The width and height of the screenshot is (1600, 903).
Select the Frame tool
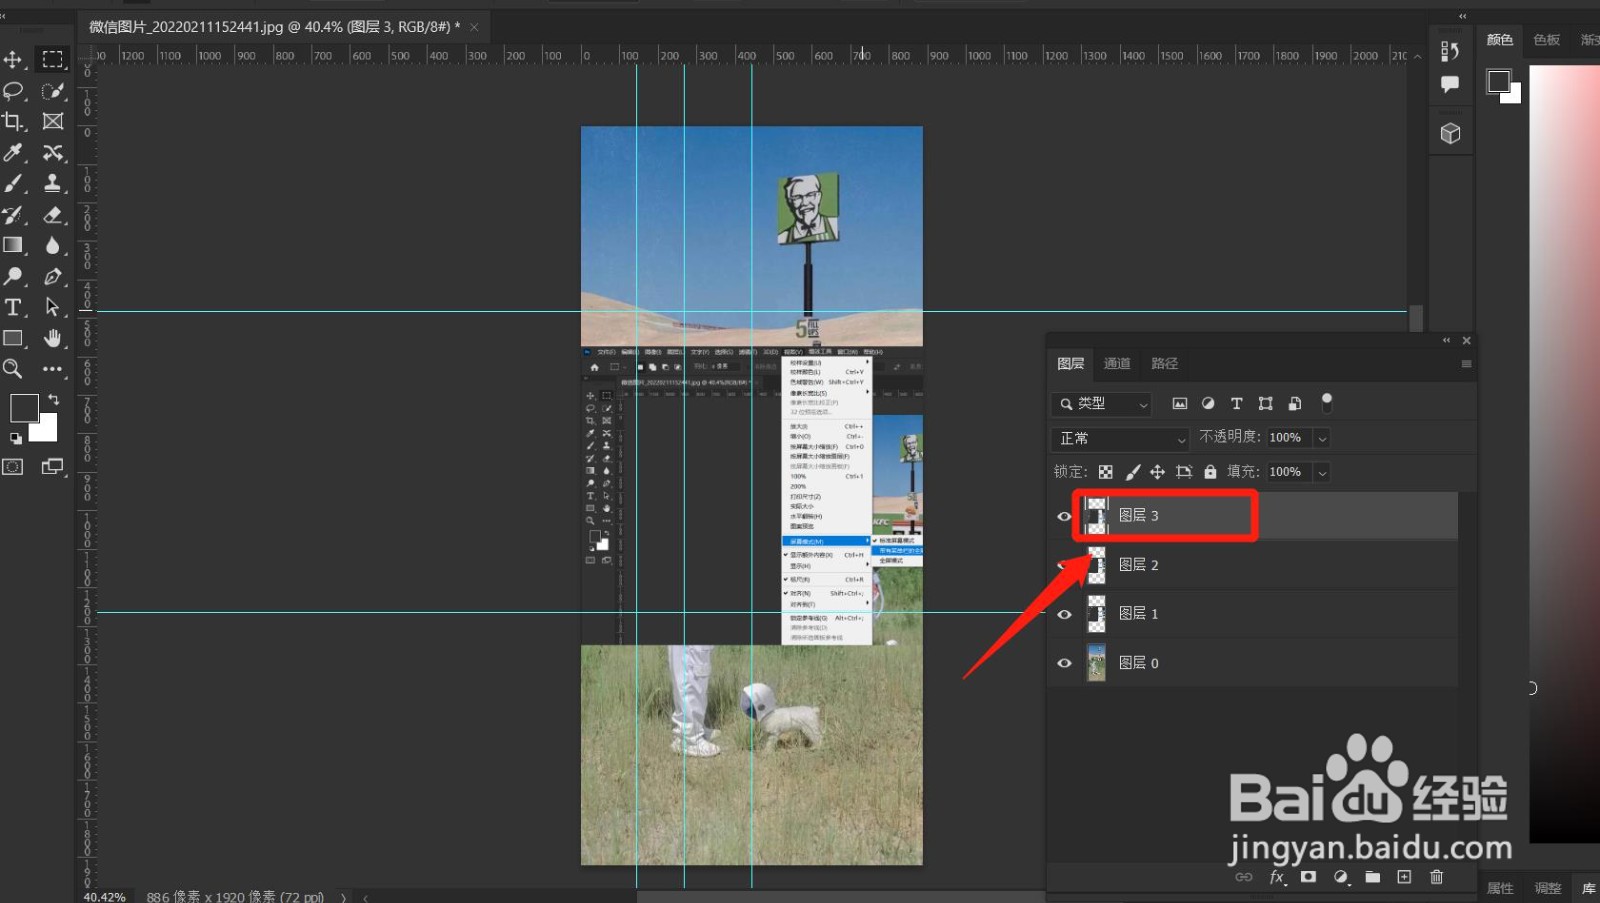pyautogui.click(x=53, y=122)
